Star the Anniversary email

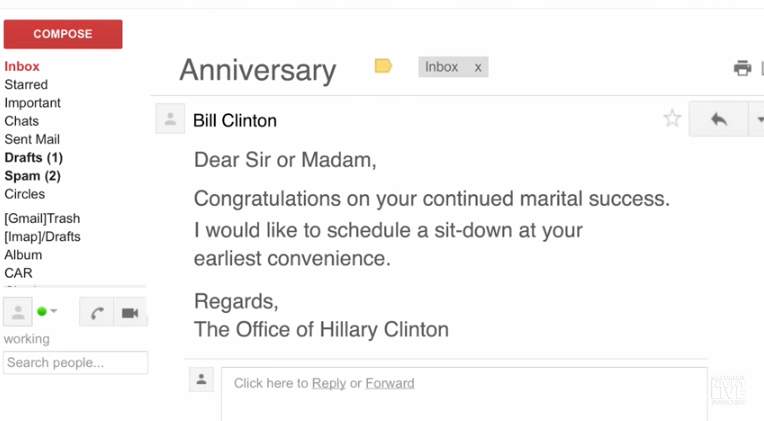click(x=672, y=119)
